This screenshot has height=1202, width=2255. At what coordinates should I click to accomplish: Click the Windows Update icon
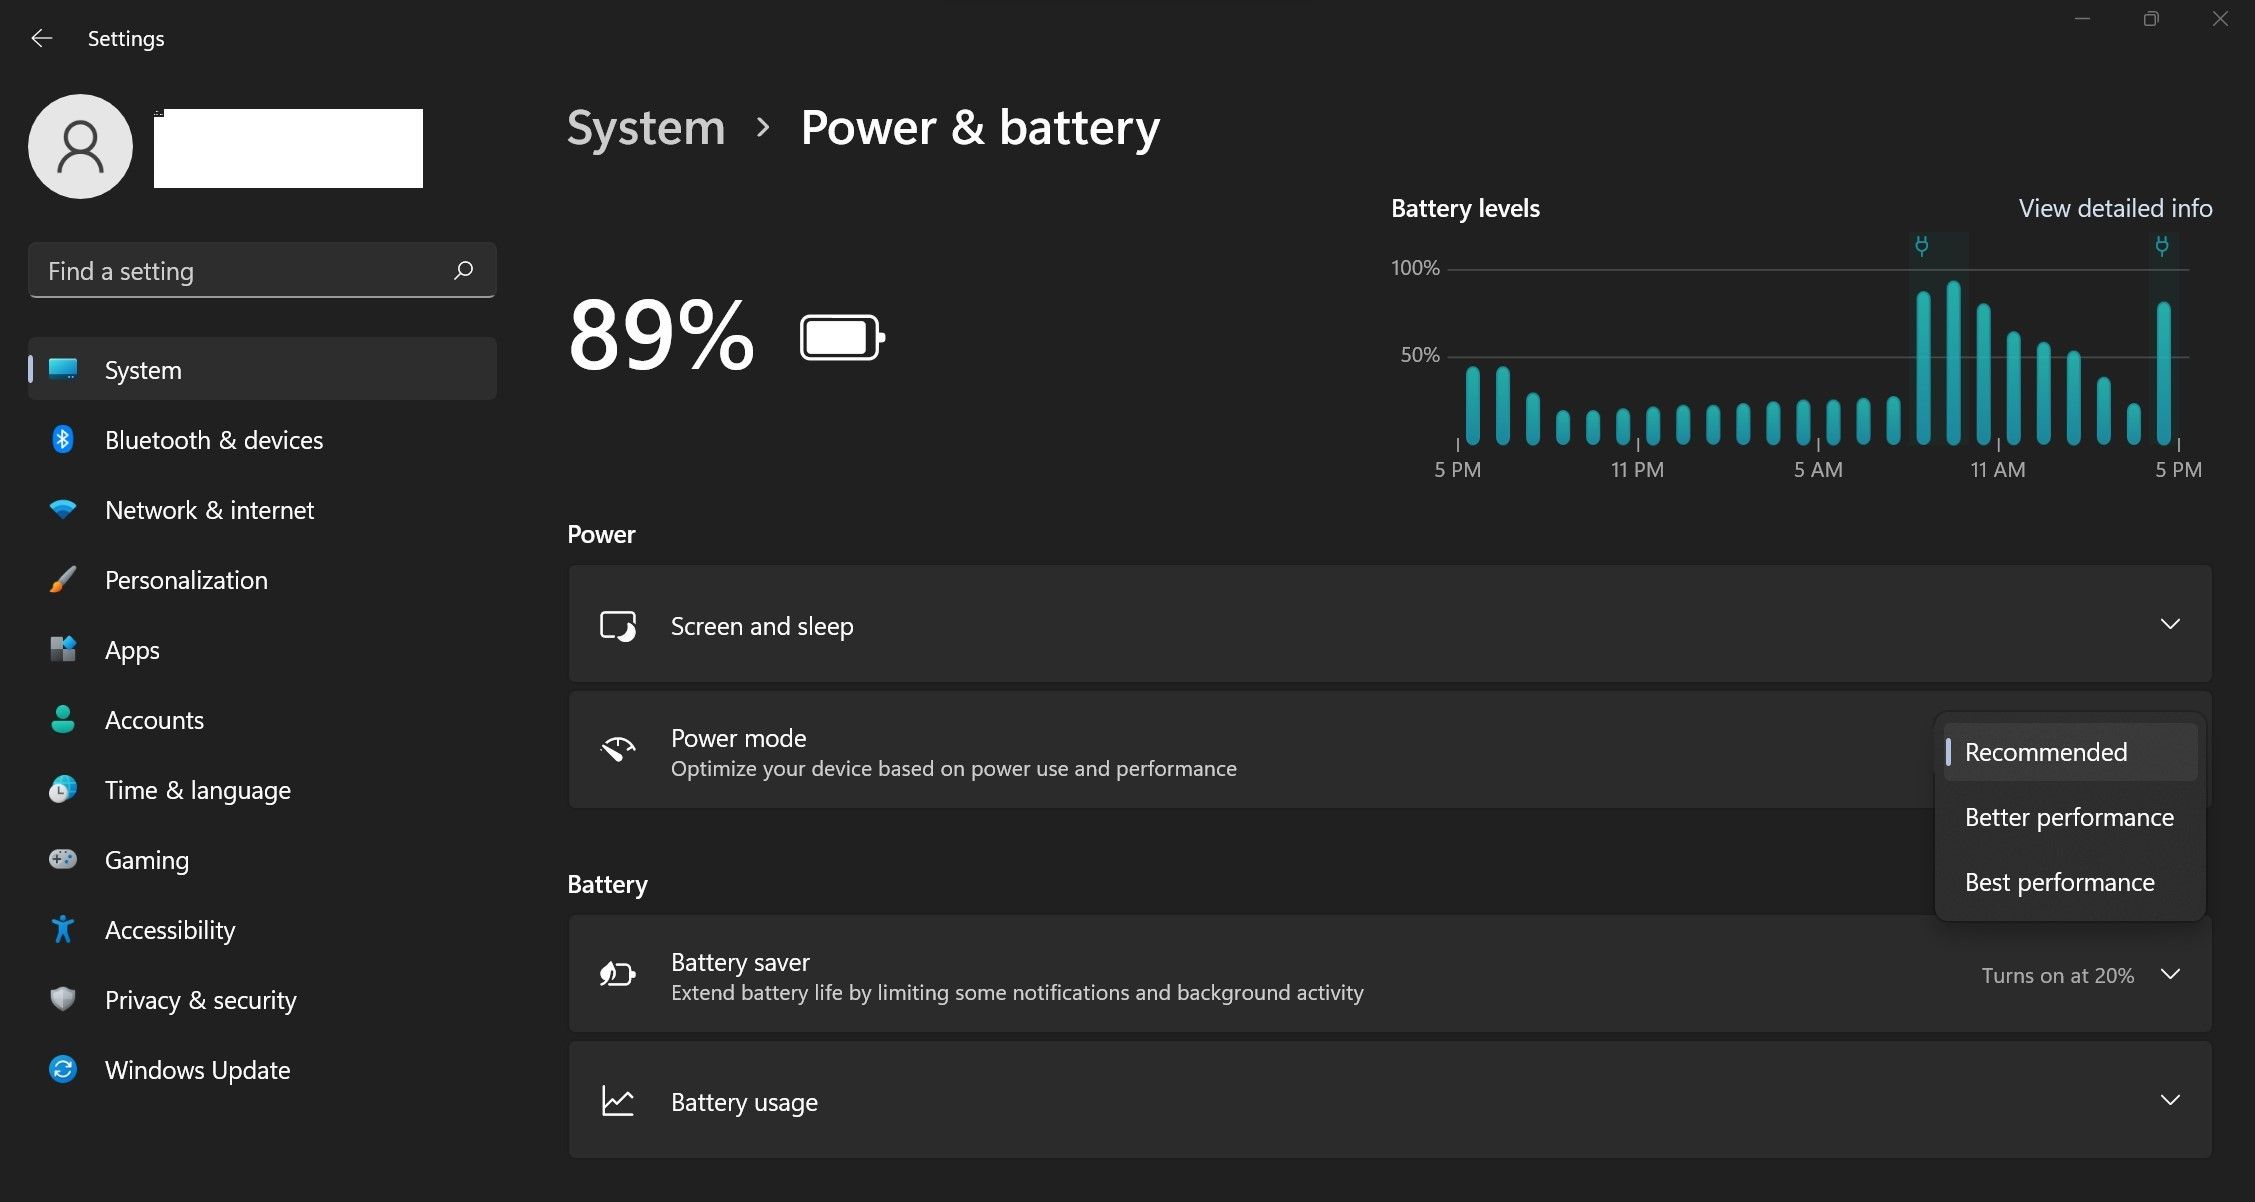click(60, 1068)
